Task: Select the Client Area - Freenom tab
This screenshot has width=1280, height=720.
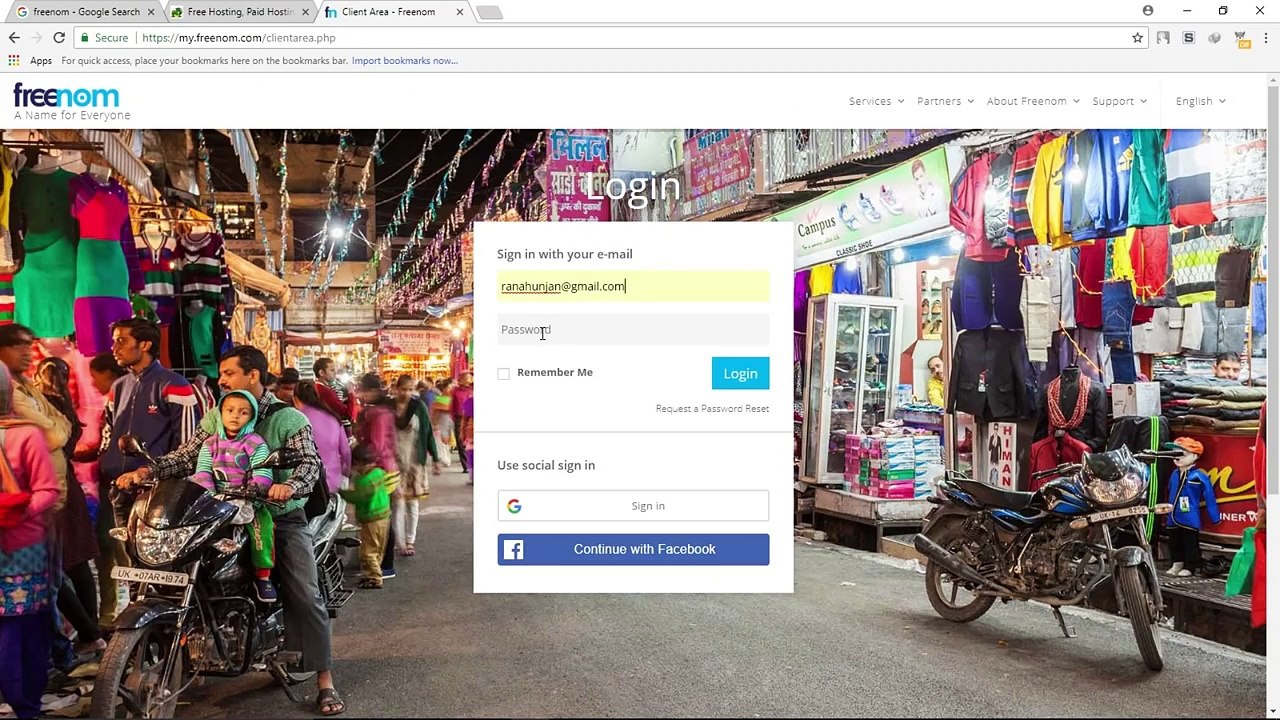Action: 394,12
